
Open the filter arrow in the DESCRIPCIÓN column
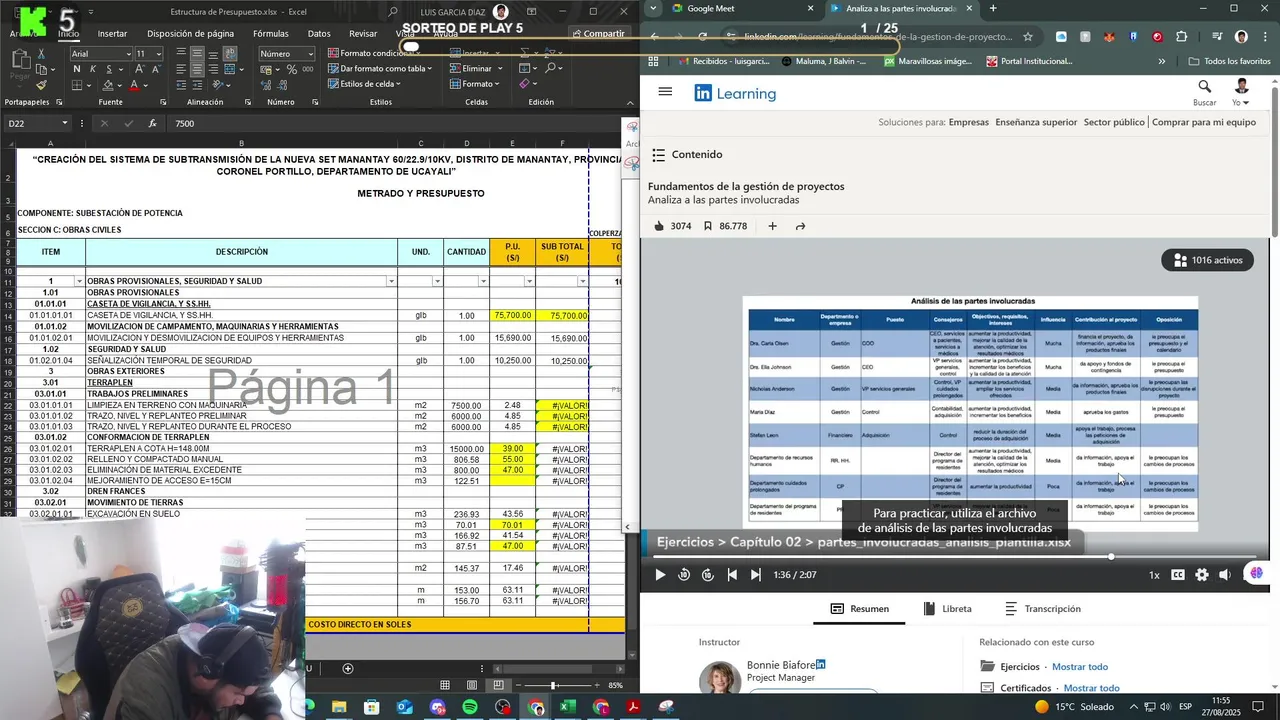(x=391, y=281)
